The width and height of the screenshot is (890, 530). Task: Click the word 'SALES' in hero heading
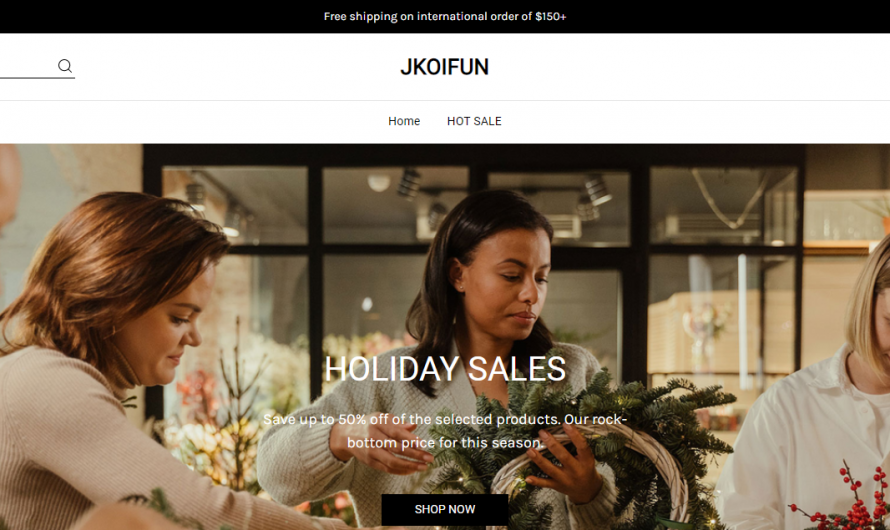(517, 368)
